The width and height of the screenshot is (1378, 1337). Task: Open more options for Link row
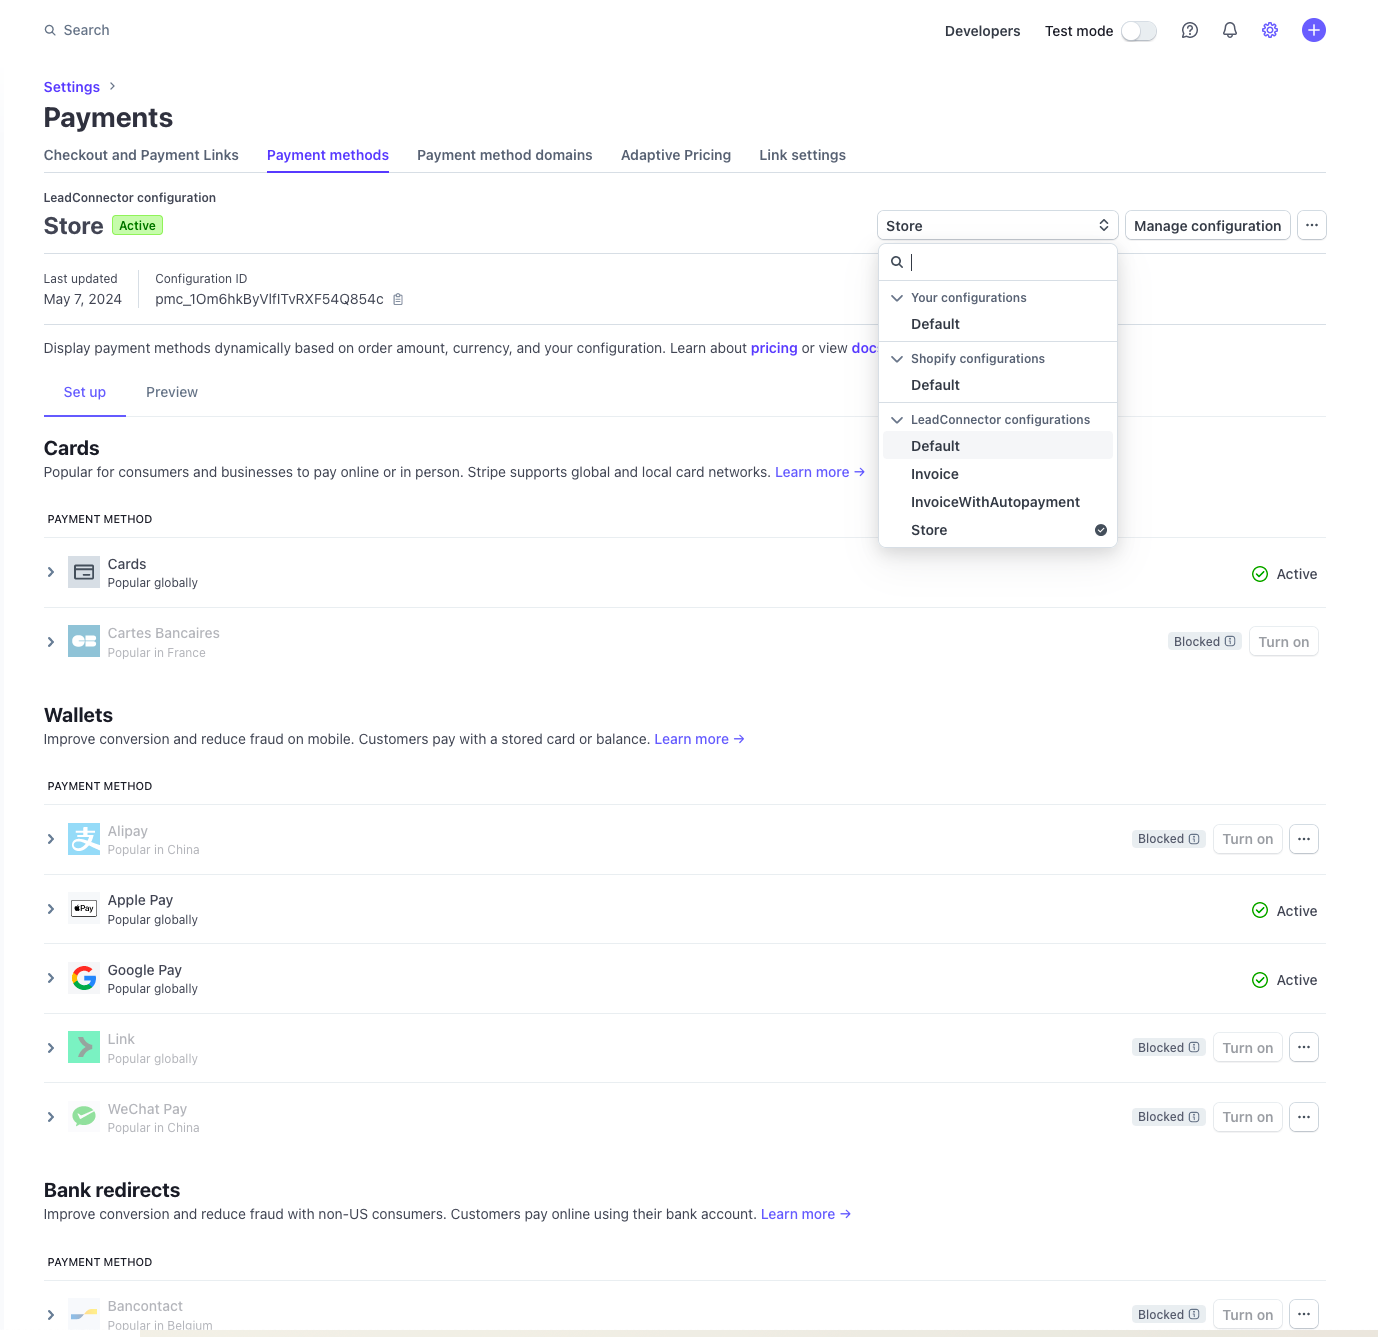point(1304,1047)
